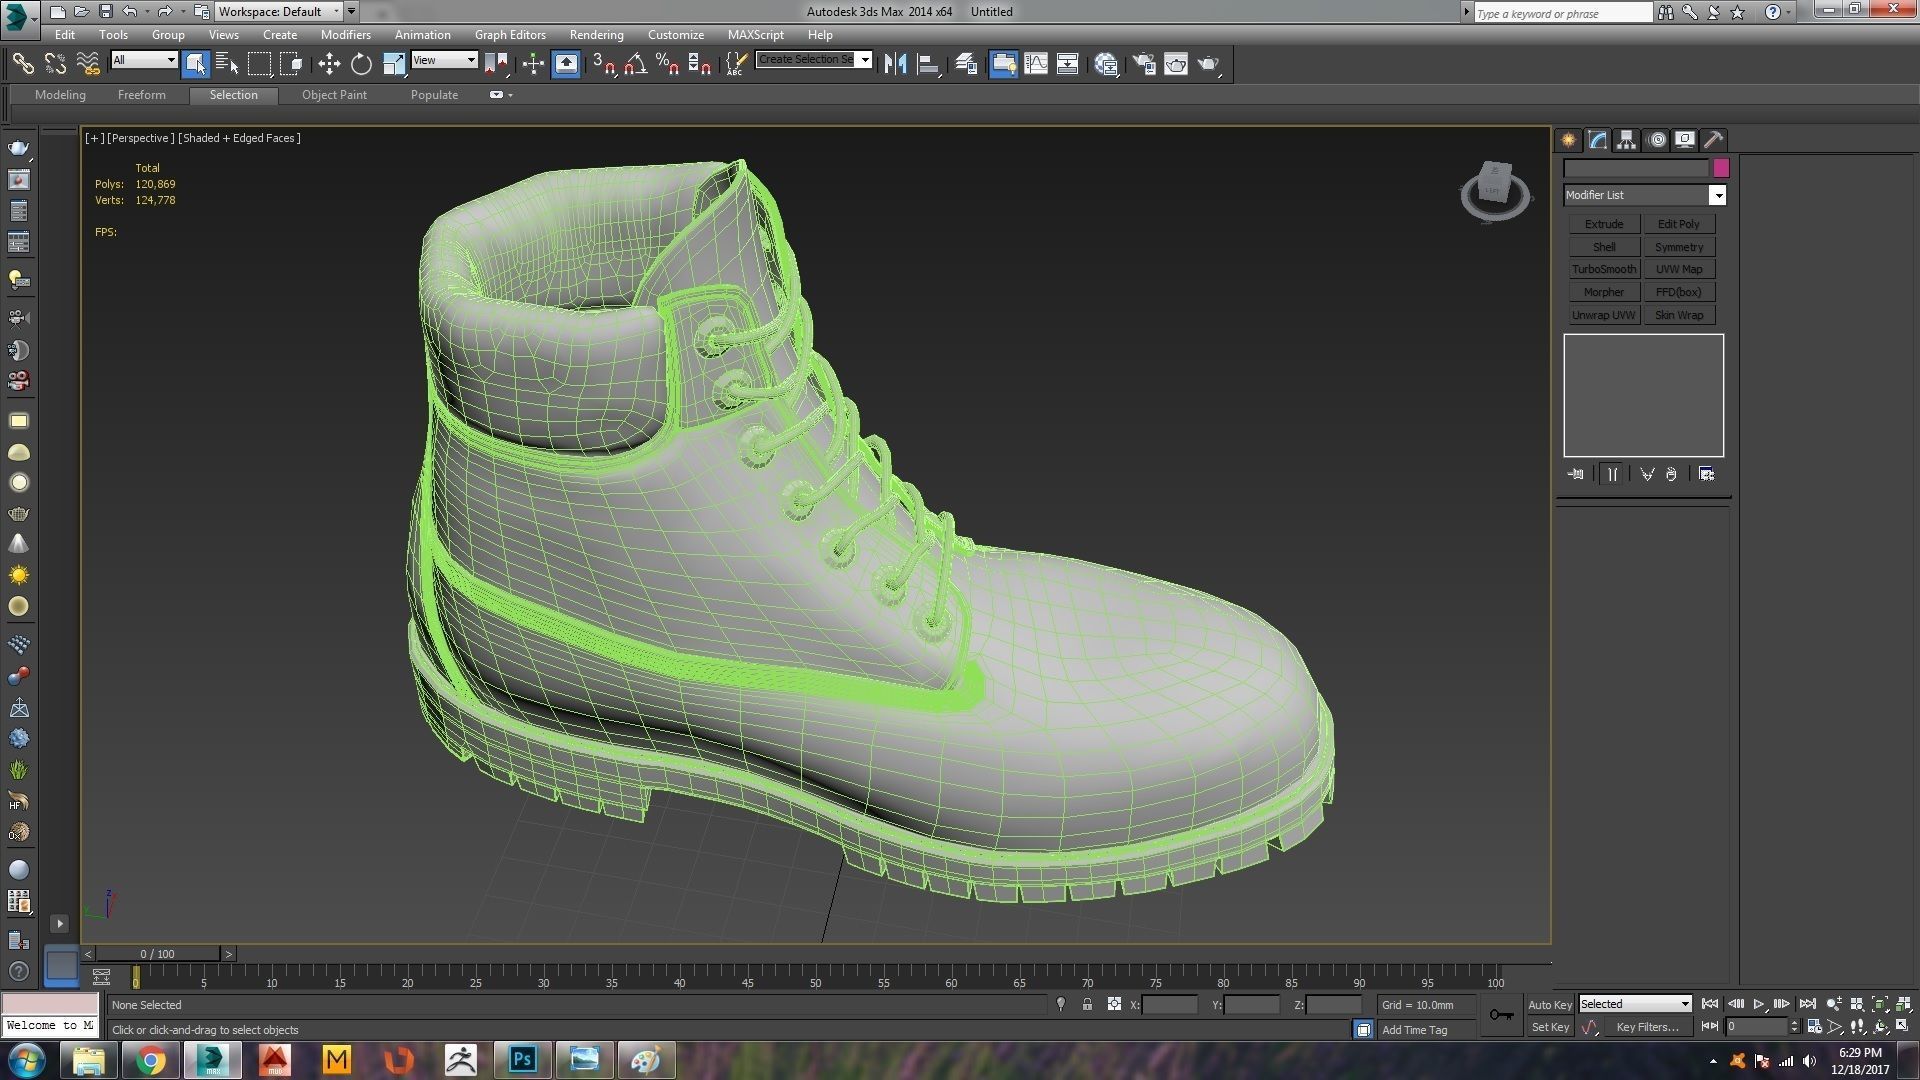Click the Edit Poly modifier button
Viewport: 1920px width, 1080px height.
click(1678, 224)
